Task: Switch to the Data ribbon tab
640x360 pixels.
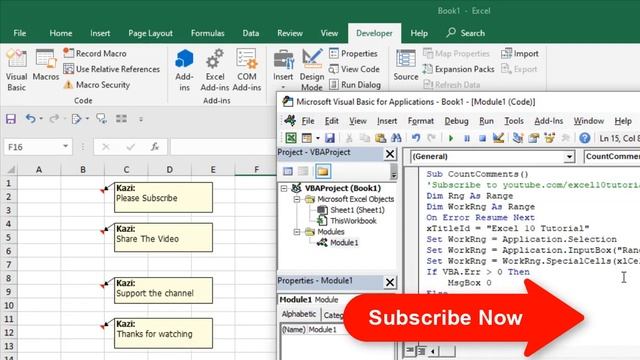Action: 251,33
